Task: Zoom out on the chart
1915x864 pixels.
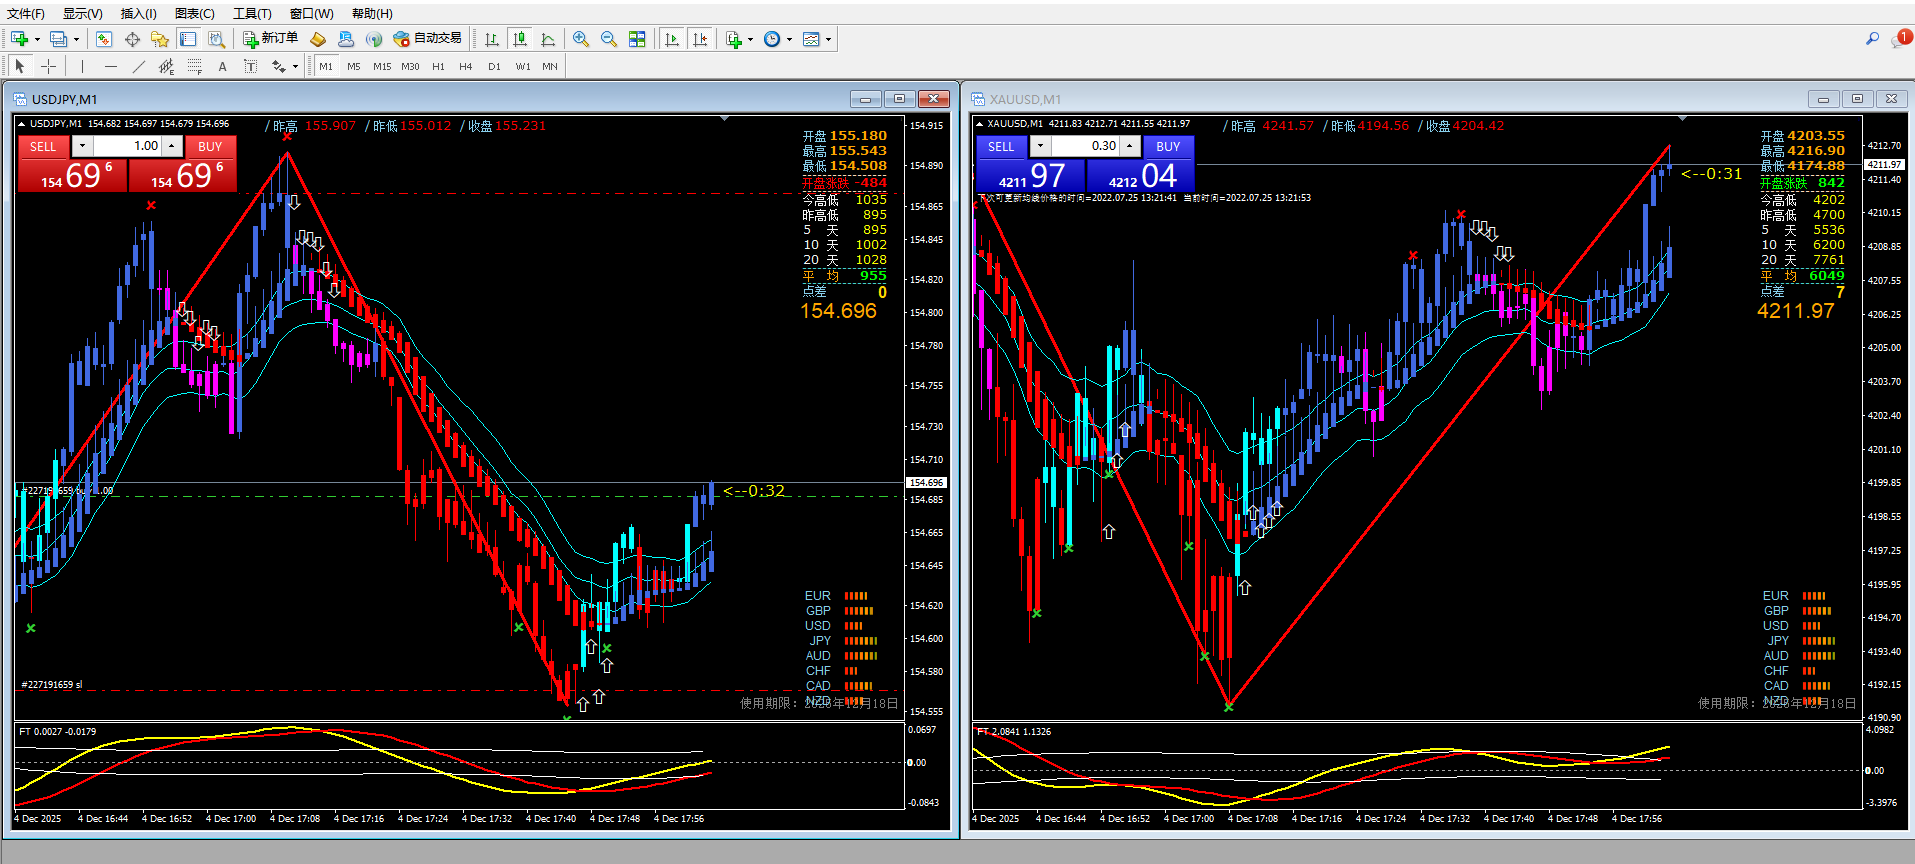Action: click(x=609, y=39)
